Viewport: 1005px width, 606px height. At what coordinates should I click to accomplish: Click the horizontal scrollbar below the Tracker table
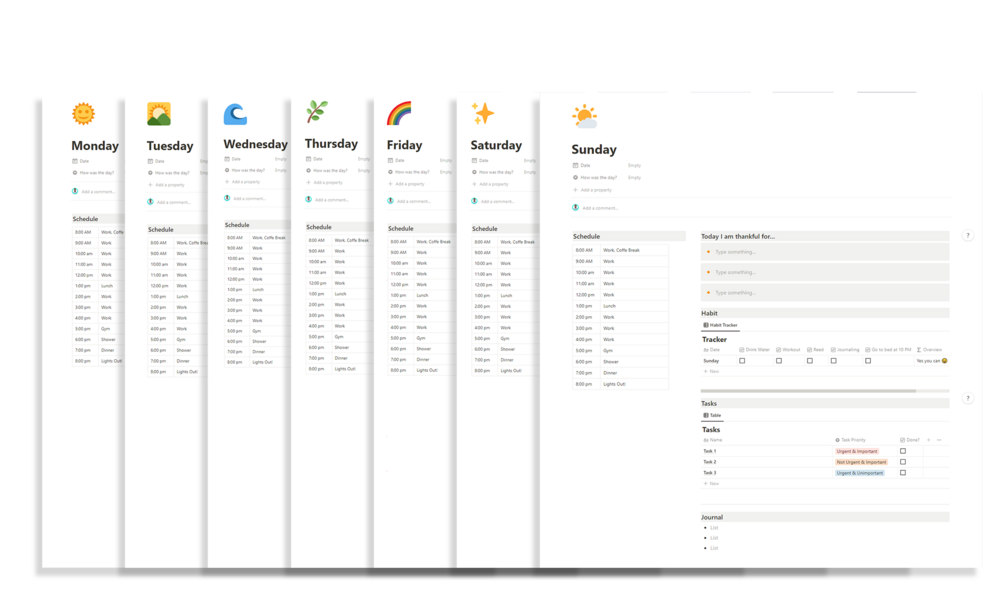pyautogui.click(x=808, y=391)
